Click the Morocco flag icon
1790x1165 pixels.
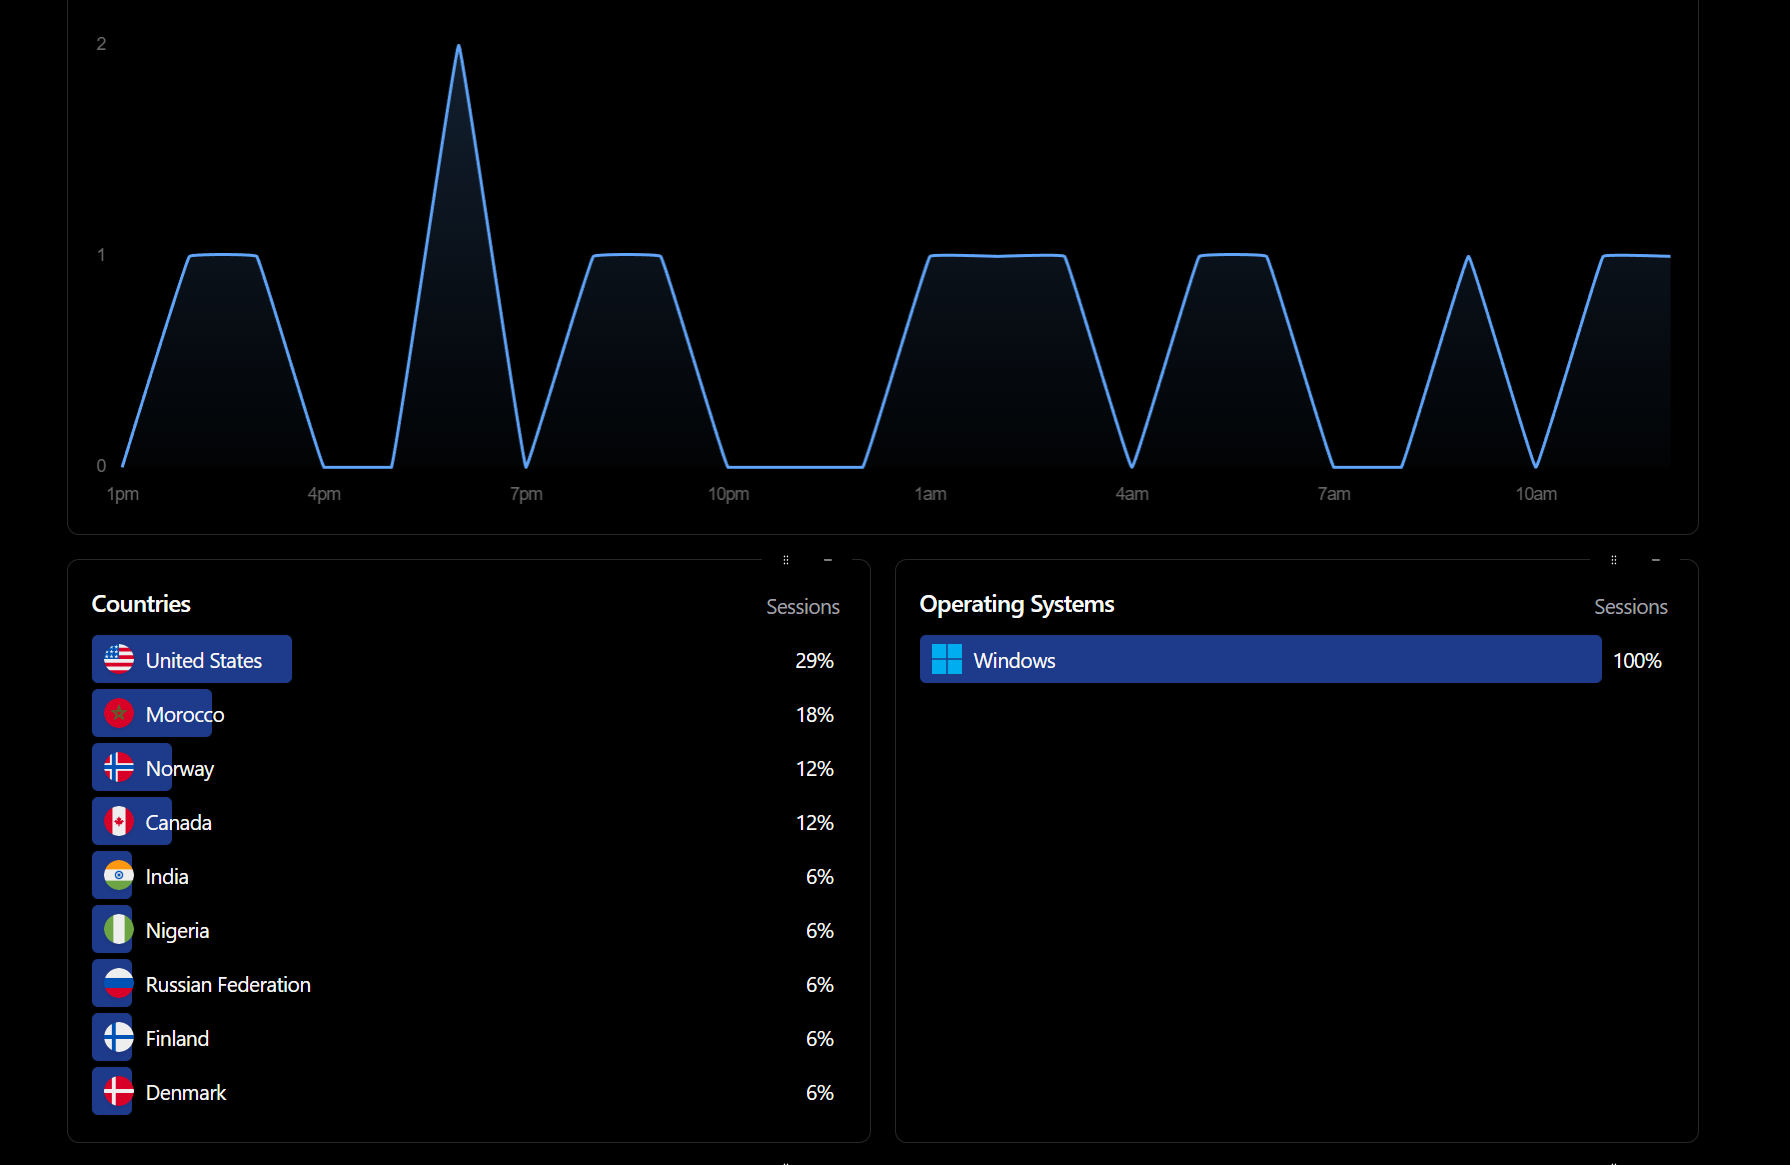coord(119,713)
